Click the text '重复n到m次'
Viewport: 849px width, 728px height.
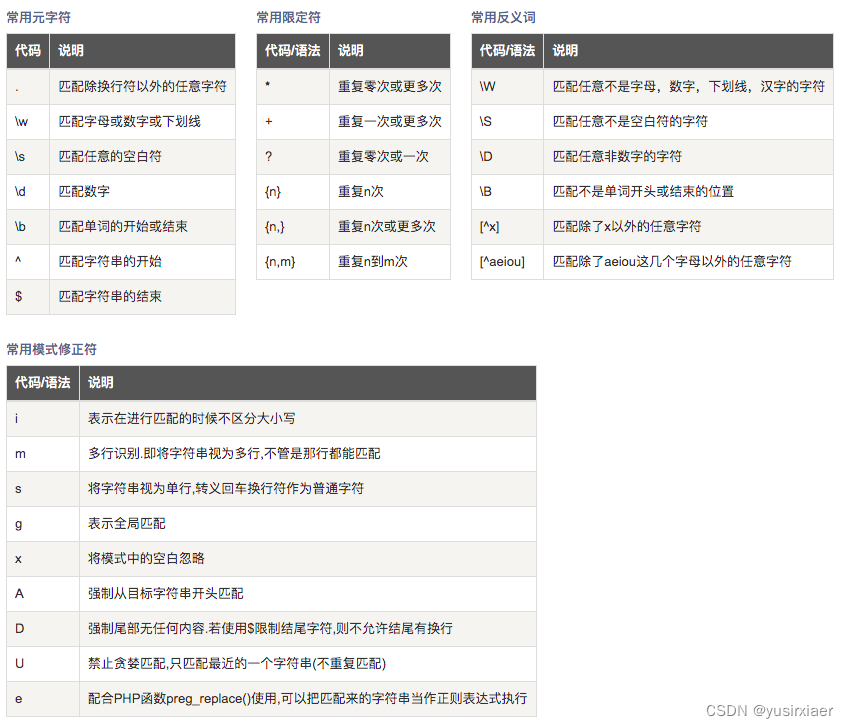tap(373, 262)
